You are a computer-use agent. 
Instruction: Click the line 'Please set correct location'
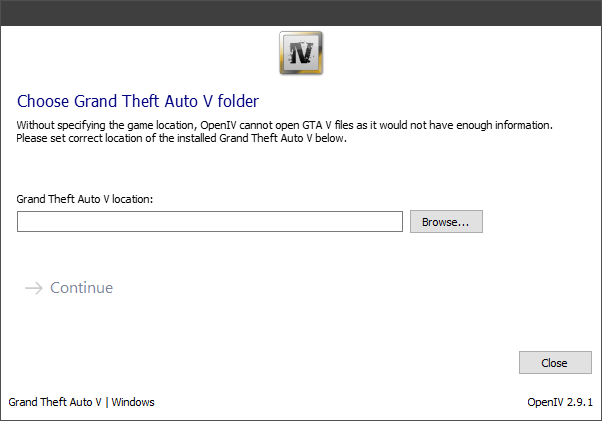pyautogui.click(x=181, y=138)
